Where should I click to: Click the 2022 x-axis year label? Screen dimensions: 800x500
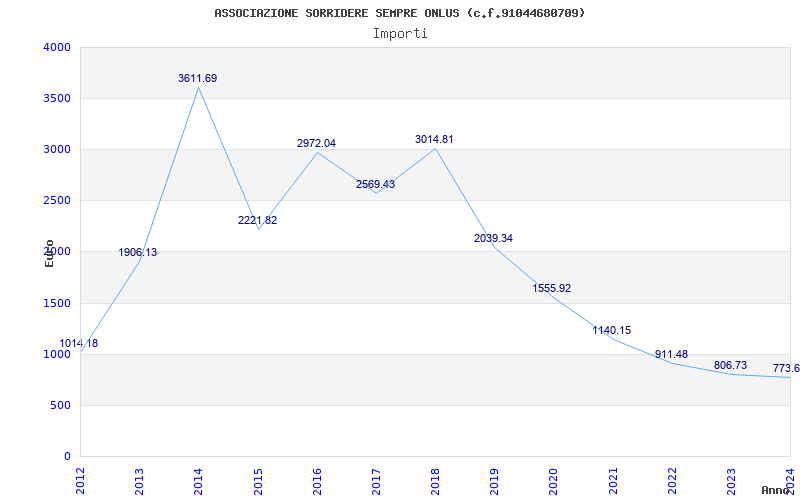(672, 480)
